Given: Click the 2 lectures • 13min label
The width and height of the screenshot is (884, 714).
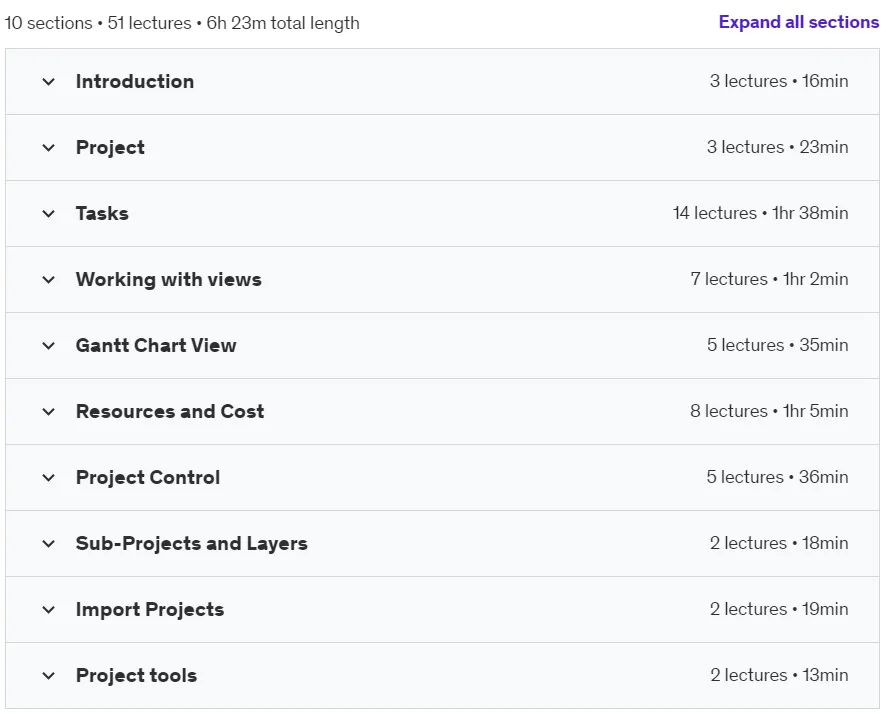Looking at the screenshot, I should click(x=779, y=675).
